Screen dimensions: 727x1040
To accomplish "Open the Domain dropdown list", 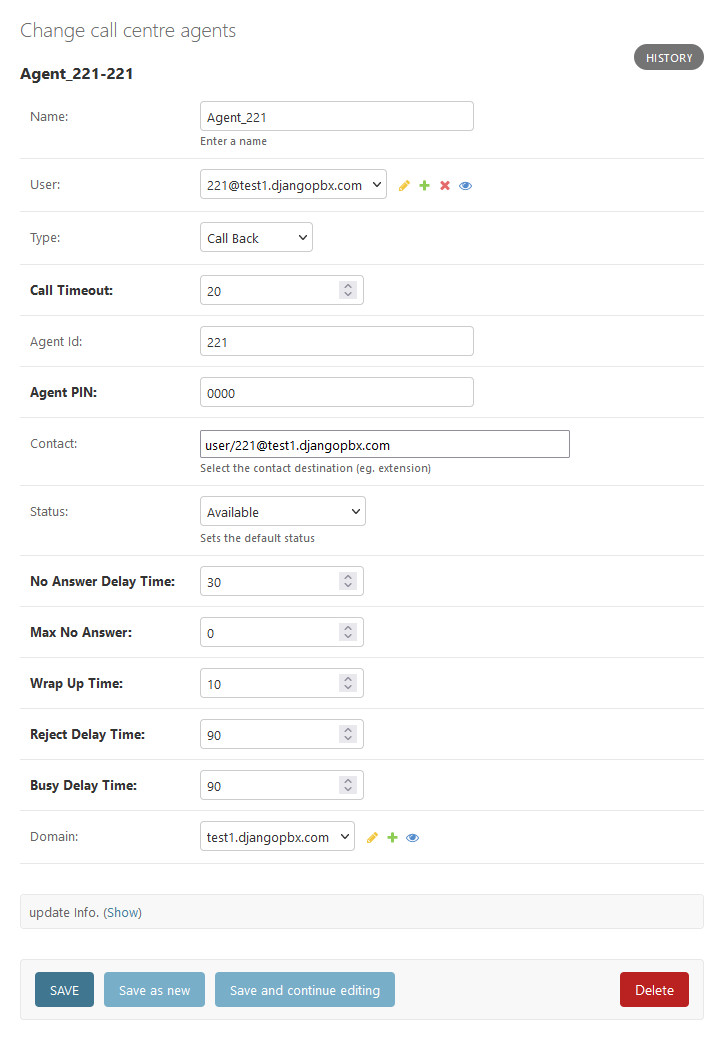I will (277, 837).
